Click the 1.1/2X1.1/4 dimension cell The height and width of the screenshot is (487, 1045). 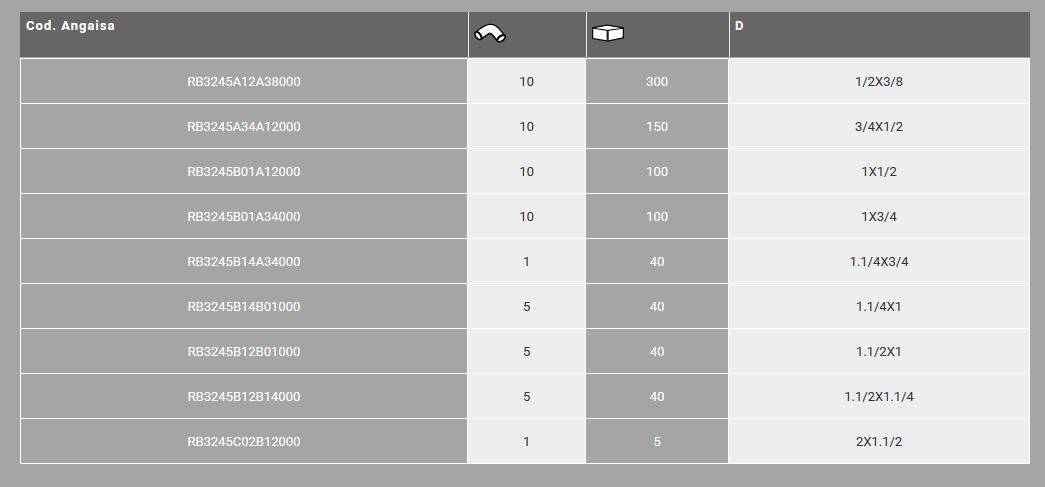[879, 397]
